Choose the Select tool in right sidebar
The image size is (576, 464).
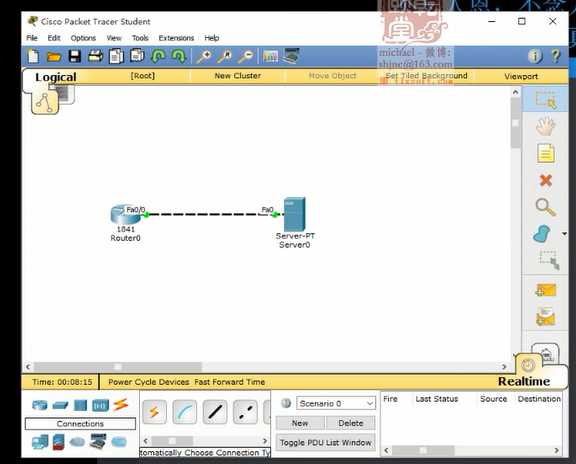coord(546,100)
